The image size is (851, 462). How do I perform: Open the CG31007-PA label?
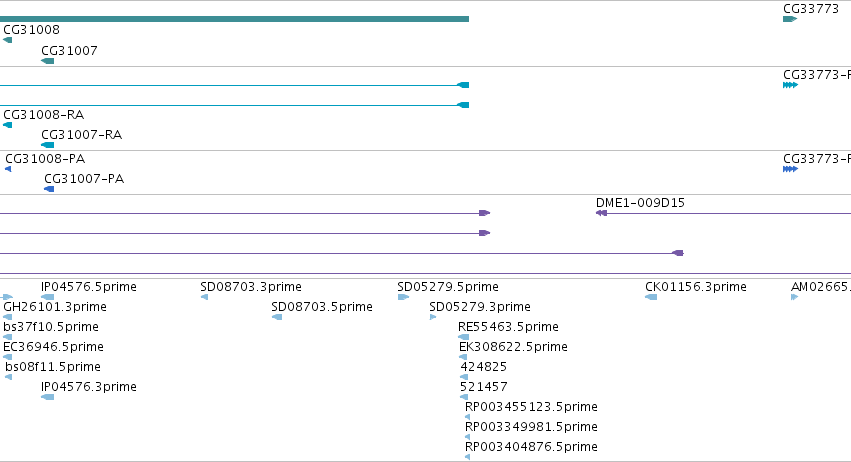click(x=84, y=179)
